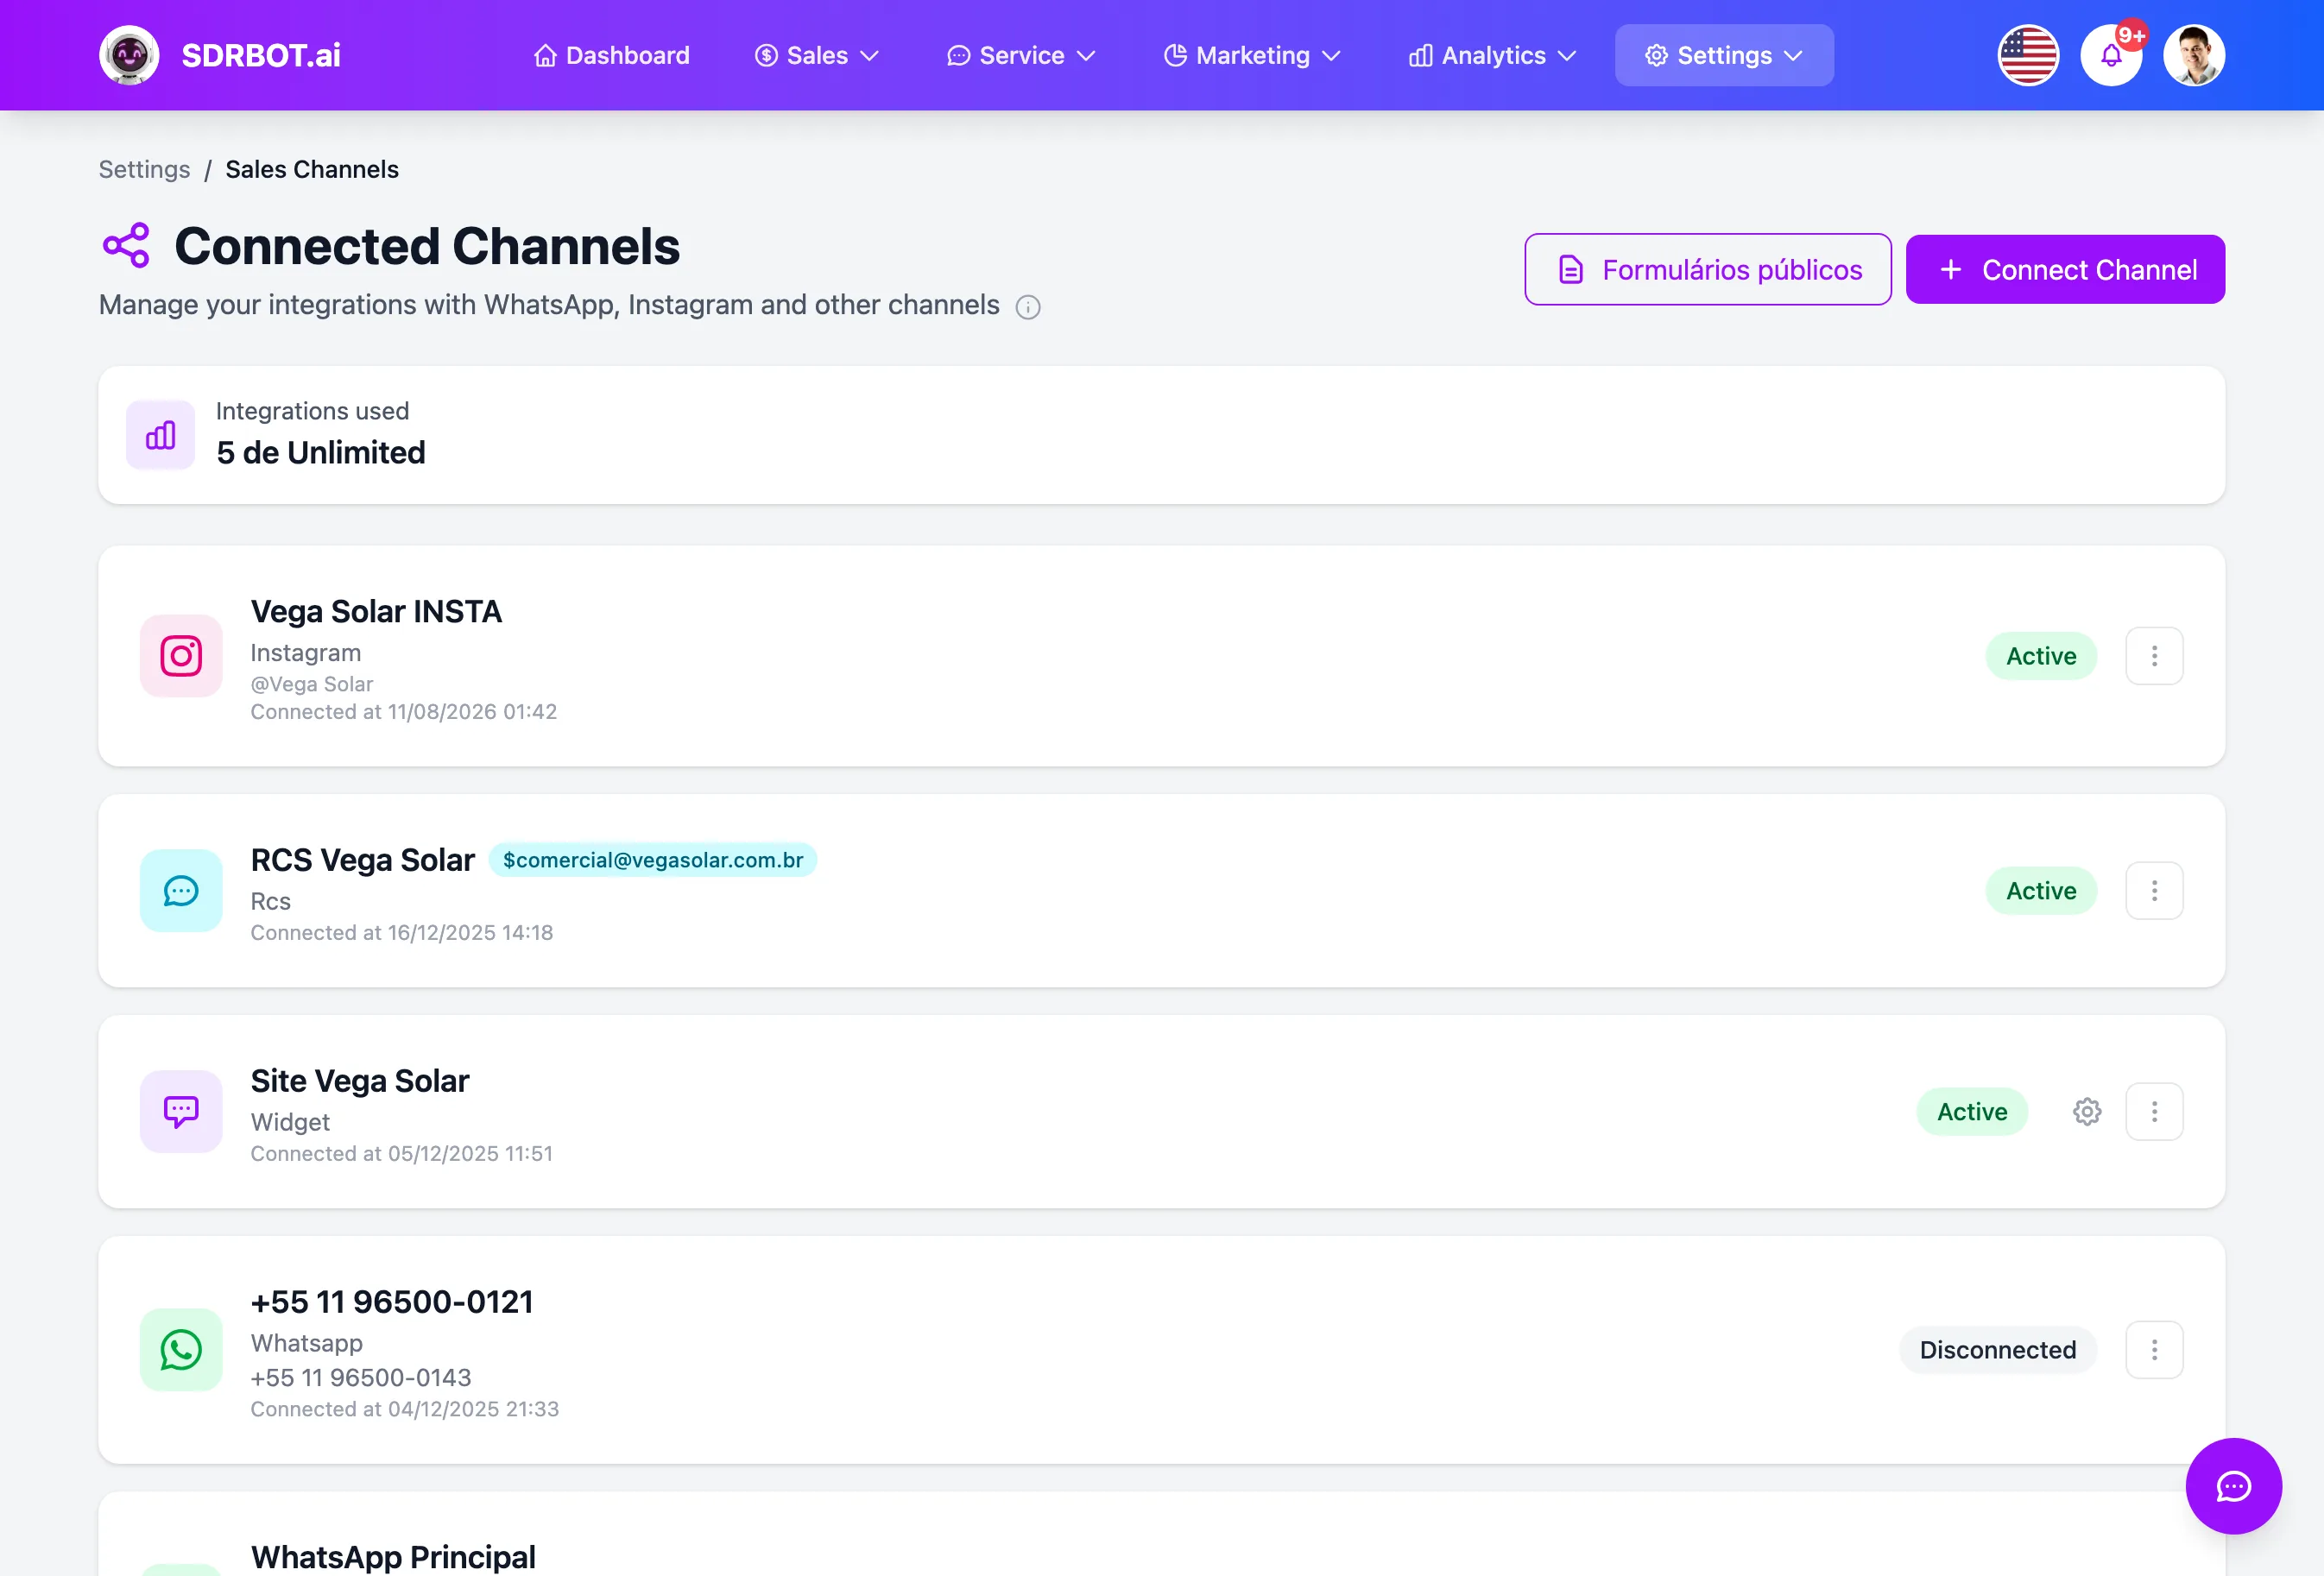This screenshot has height=1576, width=2324.
Task: Open Formulários públicos
Action: coord(1707,270)
